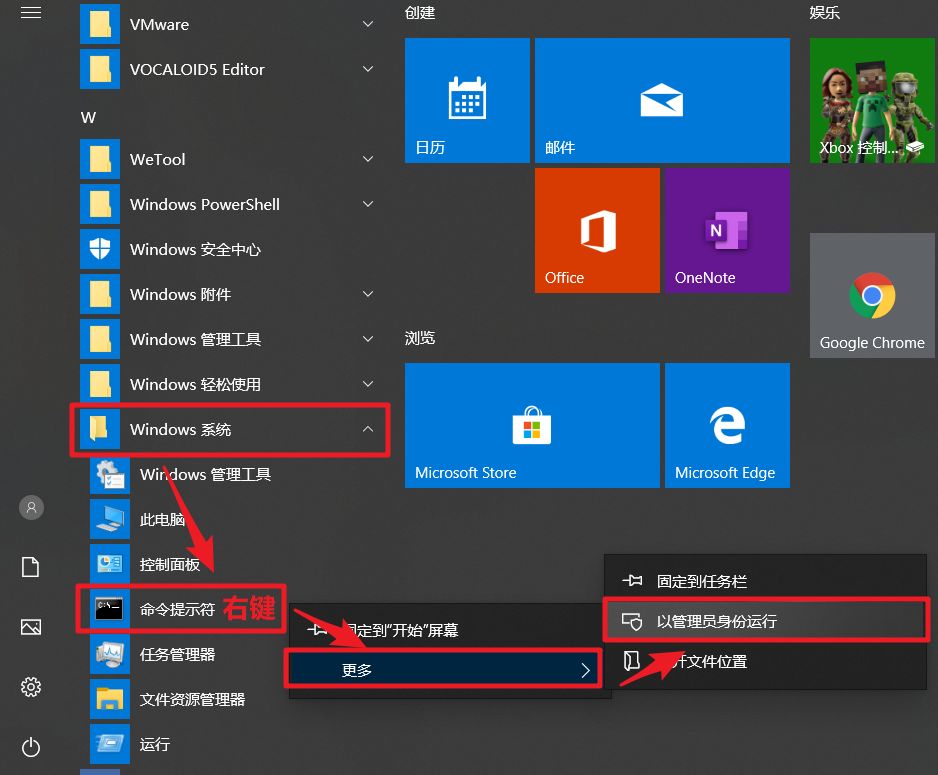Expand the Windows PowerShell chevron

(368, 204)
